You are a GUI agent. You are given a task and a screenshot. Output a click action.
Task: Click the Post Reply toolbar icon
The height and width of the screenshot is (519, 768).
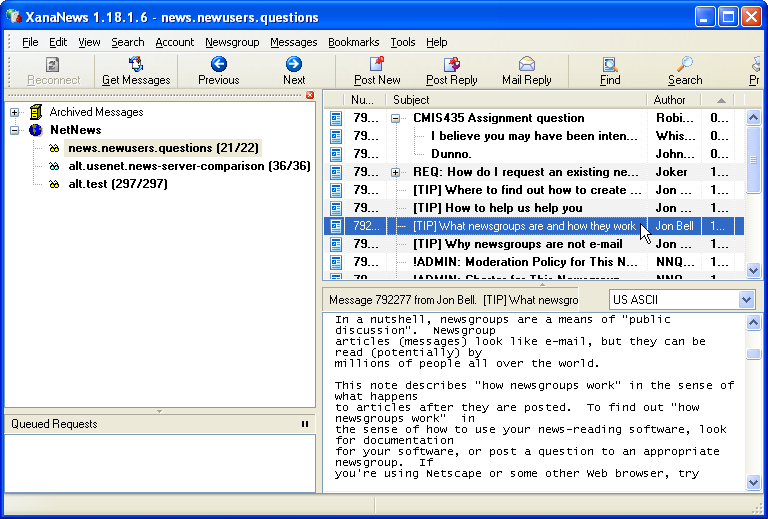point(451,65)
